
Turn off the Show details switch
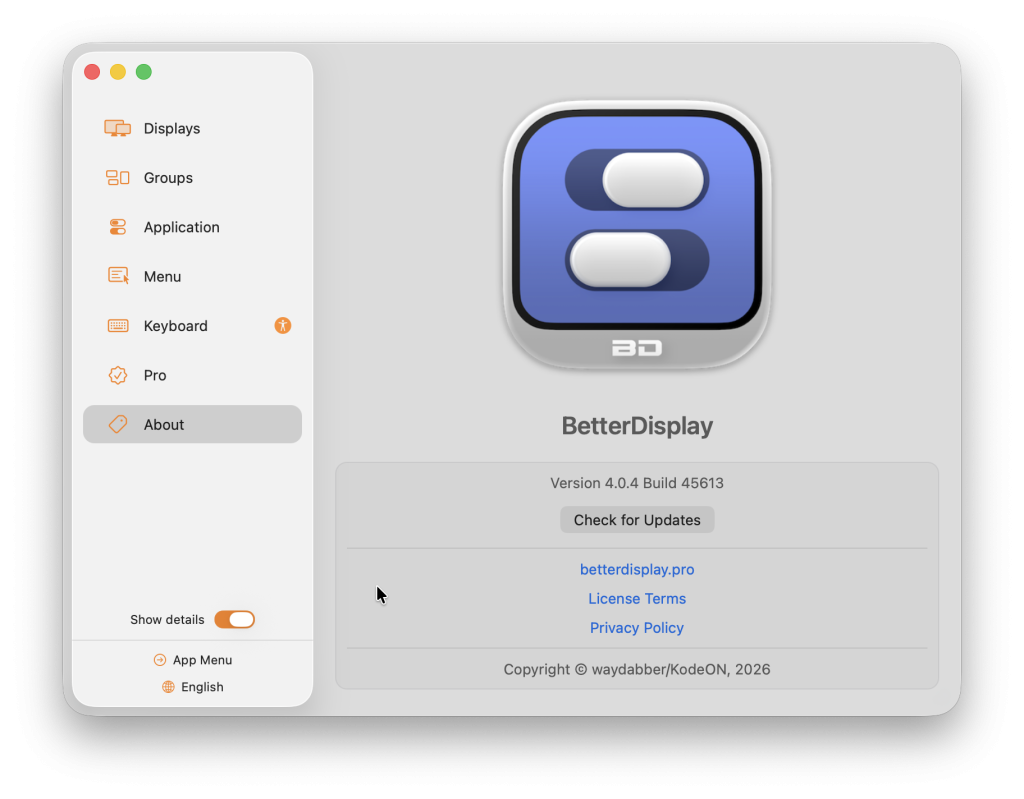pyautogui.click(x=235, y=620)
